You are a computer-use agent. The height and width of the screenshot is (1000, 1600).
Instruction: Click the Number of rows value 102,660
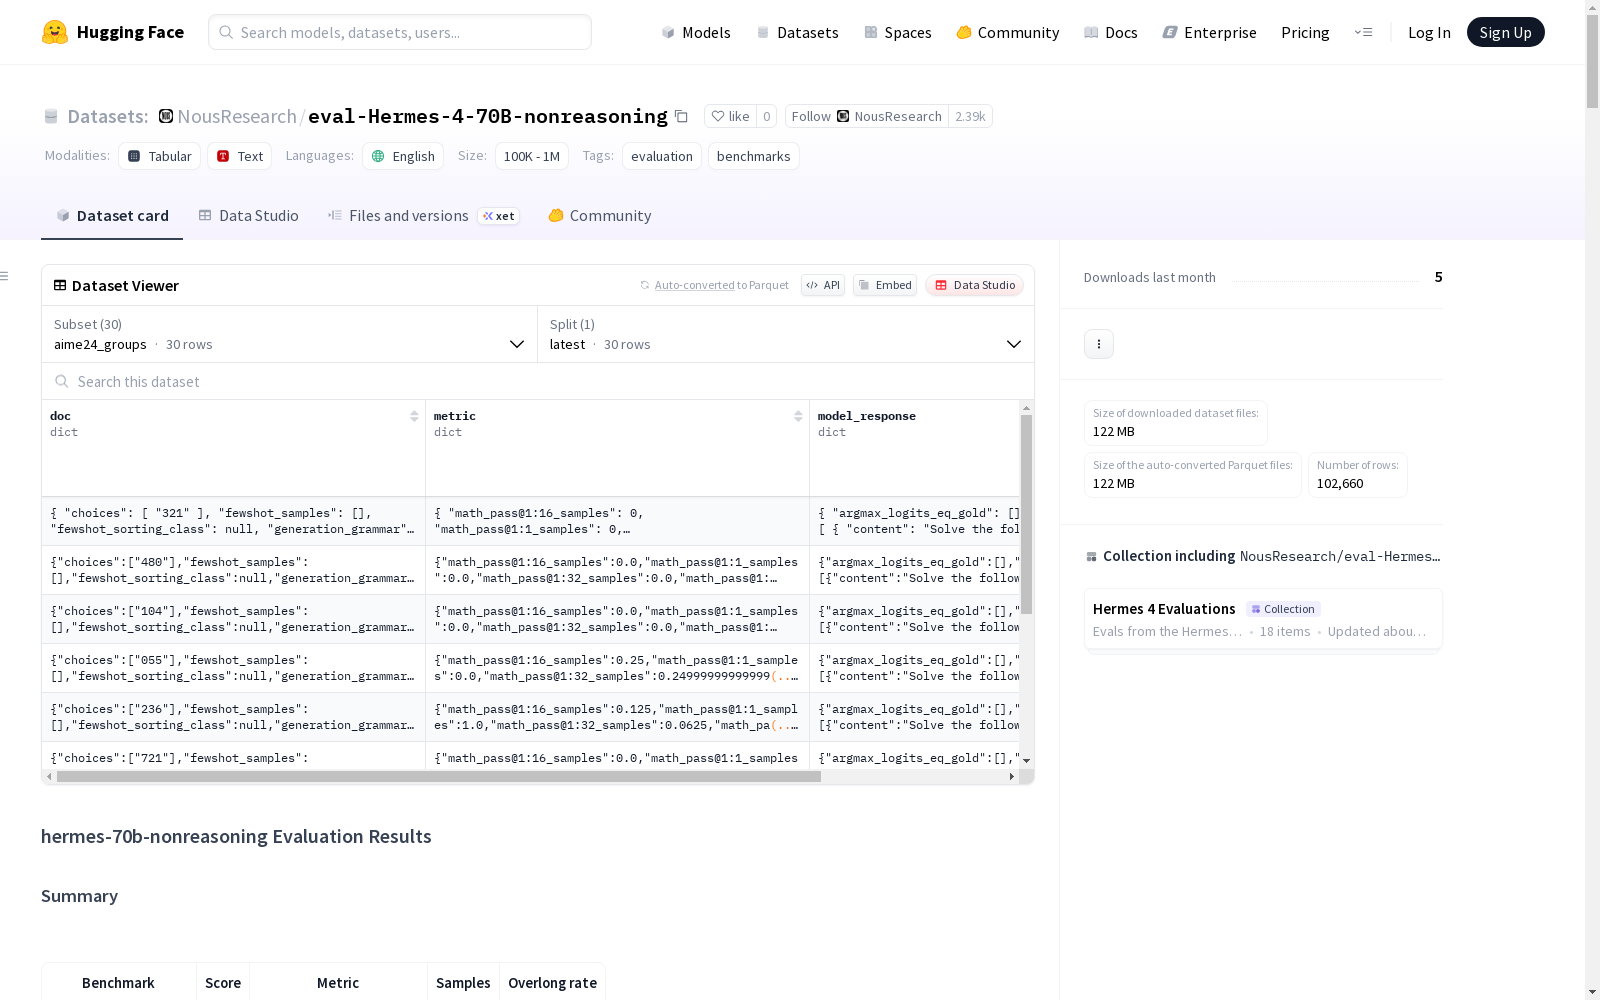pyautogui.click(x=1340, y=484)
